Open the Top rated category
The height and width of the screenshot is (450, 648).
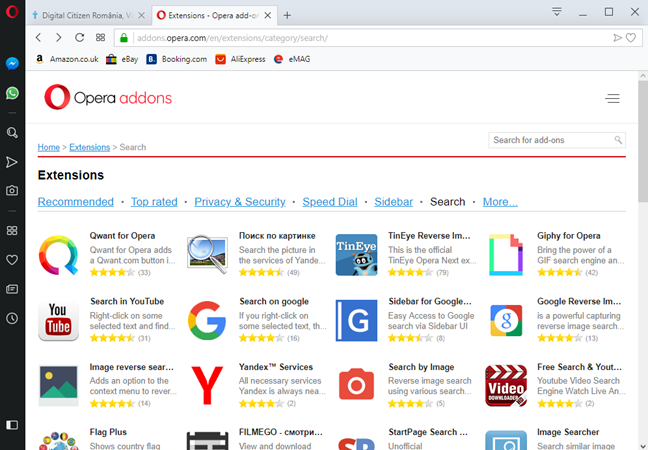point(154,202)
